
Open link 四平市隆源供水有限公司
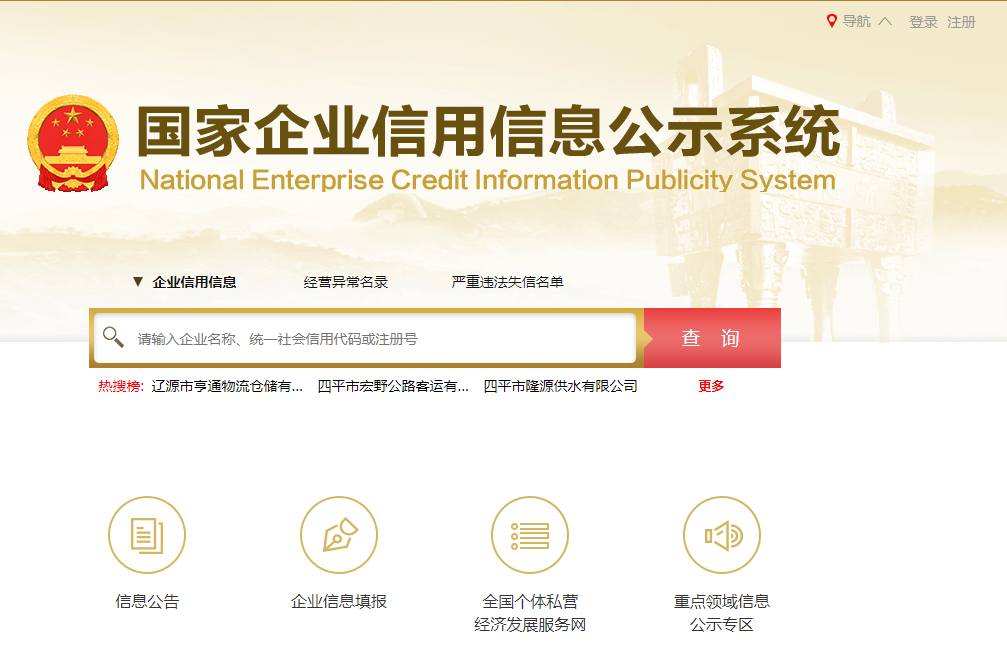coord(559,385)
